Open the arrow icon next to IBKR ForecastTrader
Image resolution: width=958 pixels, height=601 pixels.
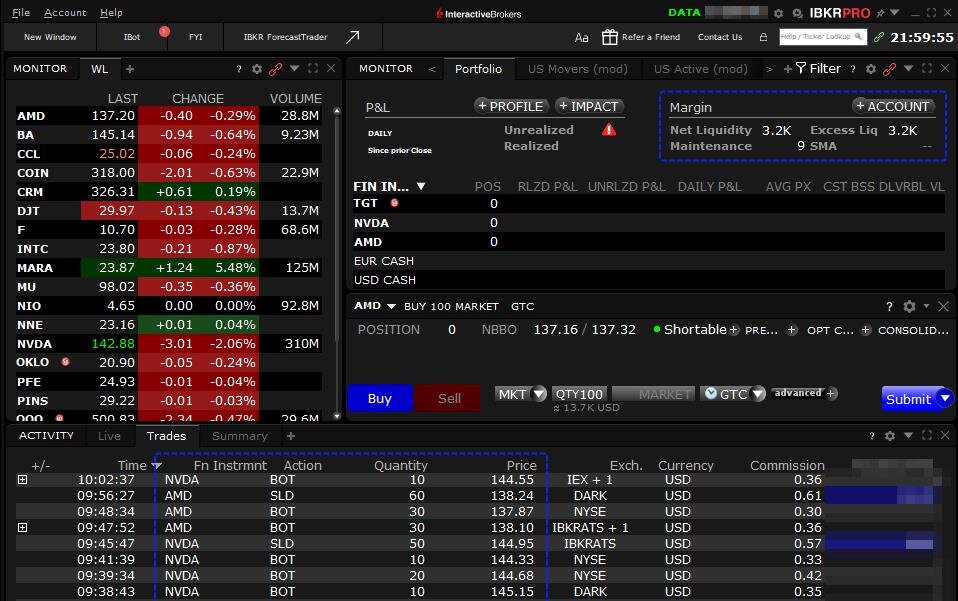click(353, 37)
